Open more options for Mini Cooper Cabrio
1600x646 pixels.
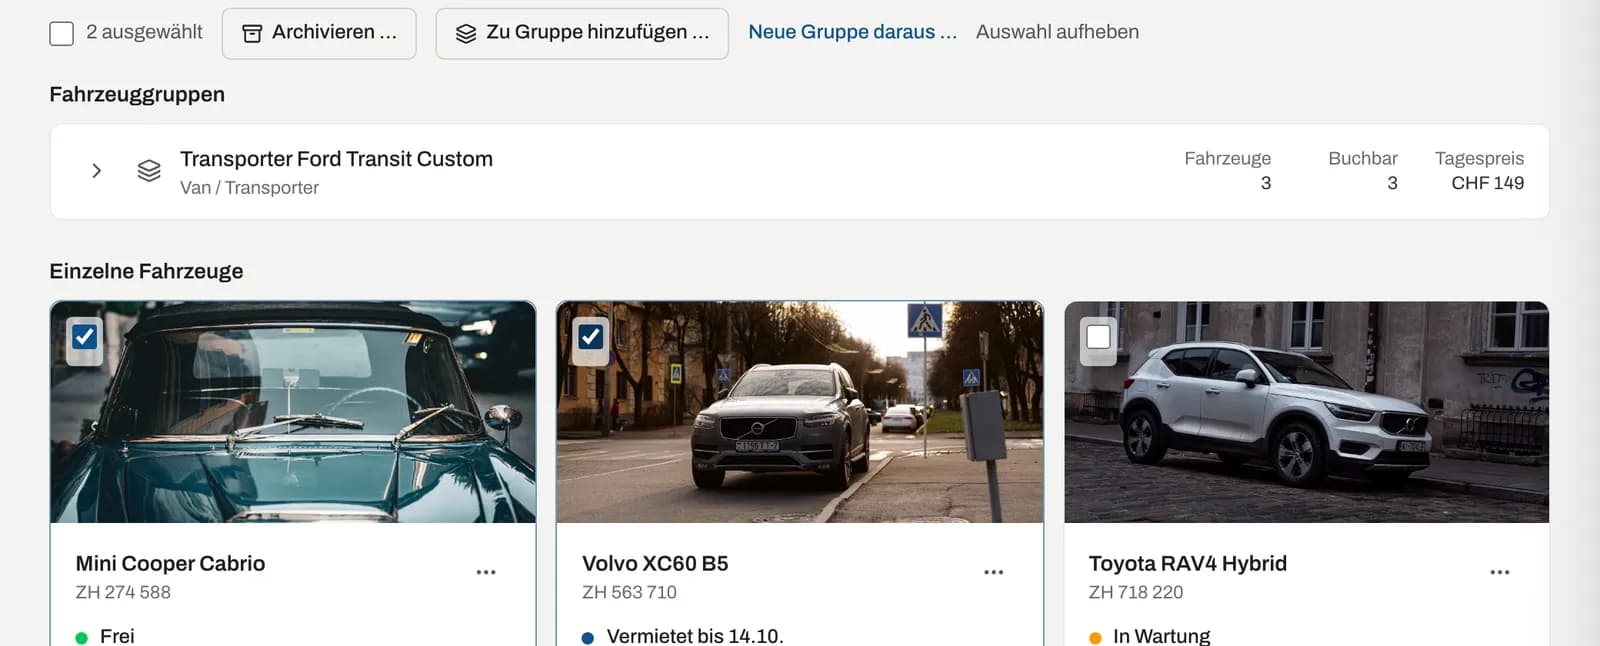[x=486, y=572]
